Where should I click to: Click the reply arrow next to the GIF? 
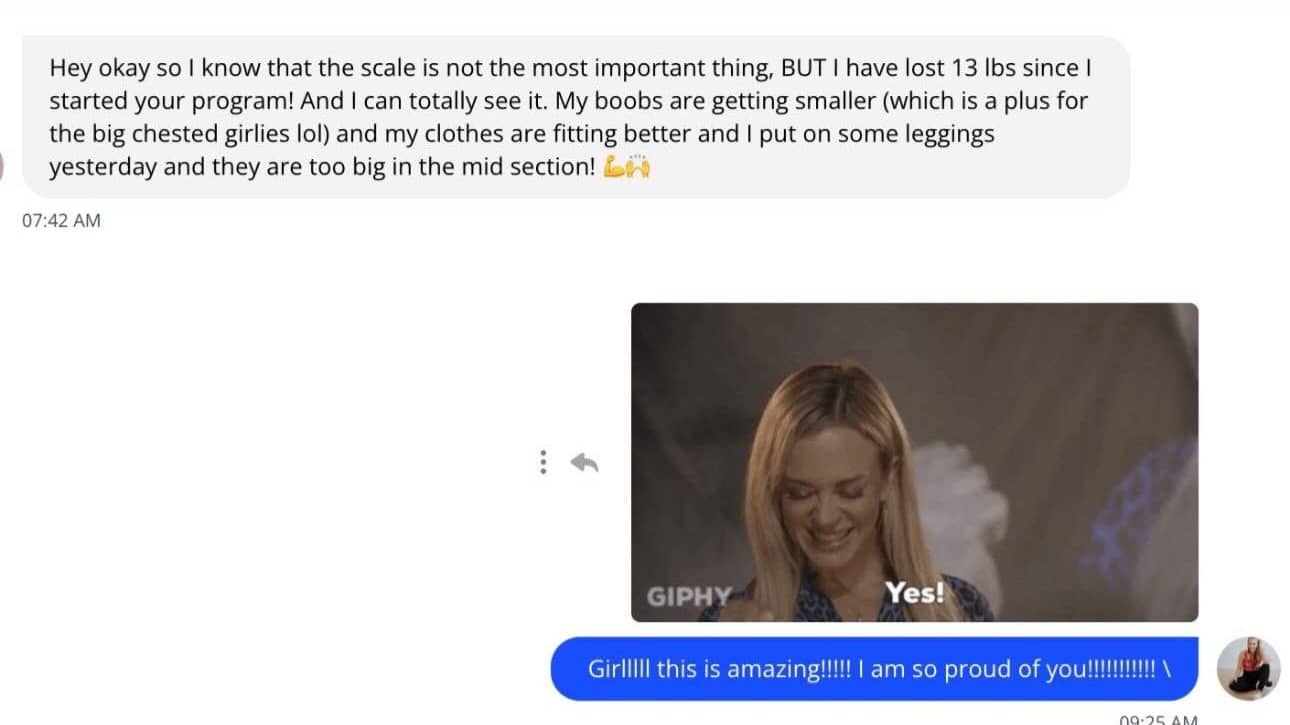pyautogui.click(x=584, y=462)
